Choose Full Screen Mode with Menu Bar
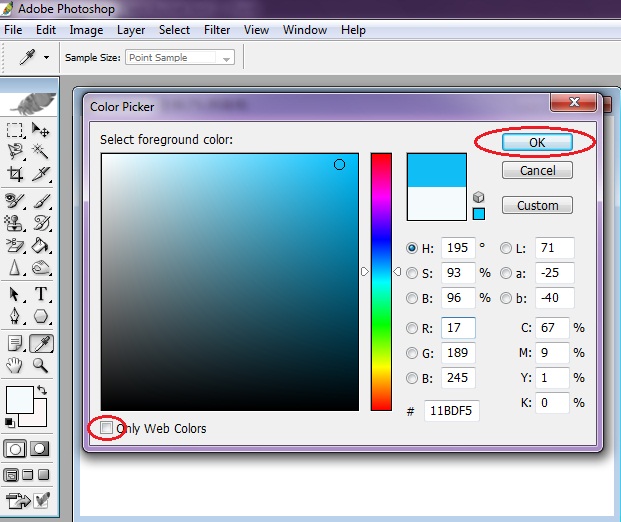The height and width of the screenshot is (522, 621). [x=28, y=474]
